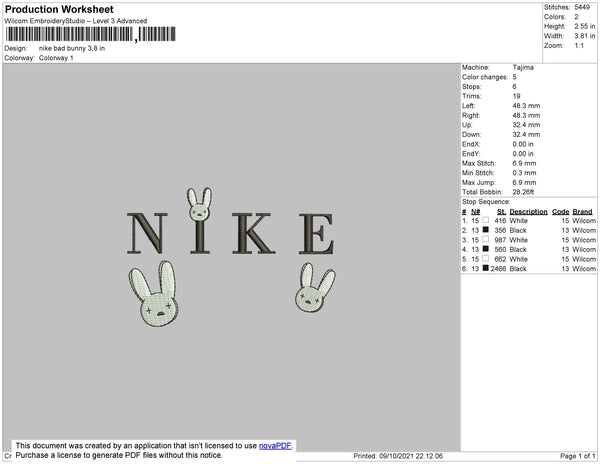Click the 'Description' column header
This screenshot has height=464, width=600.
(528, 212)
